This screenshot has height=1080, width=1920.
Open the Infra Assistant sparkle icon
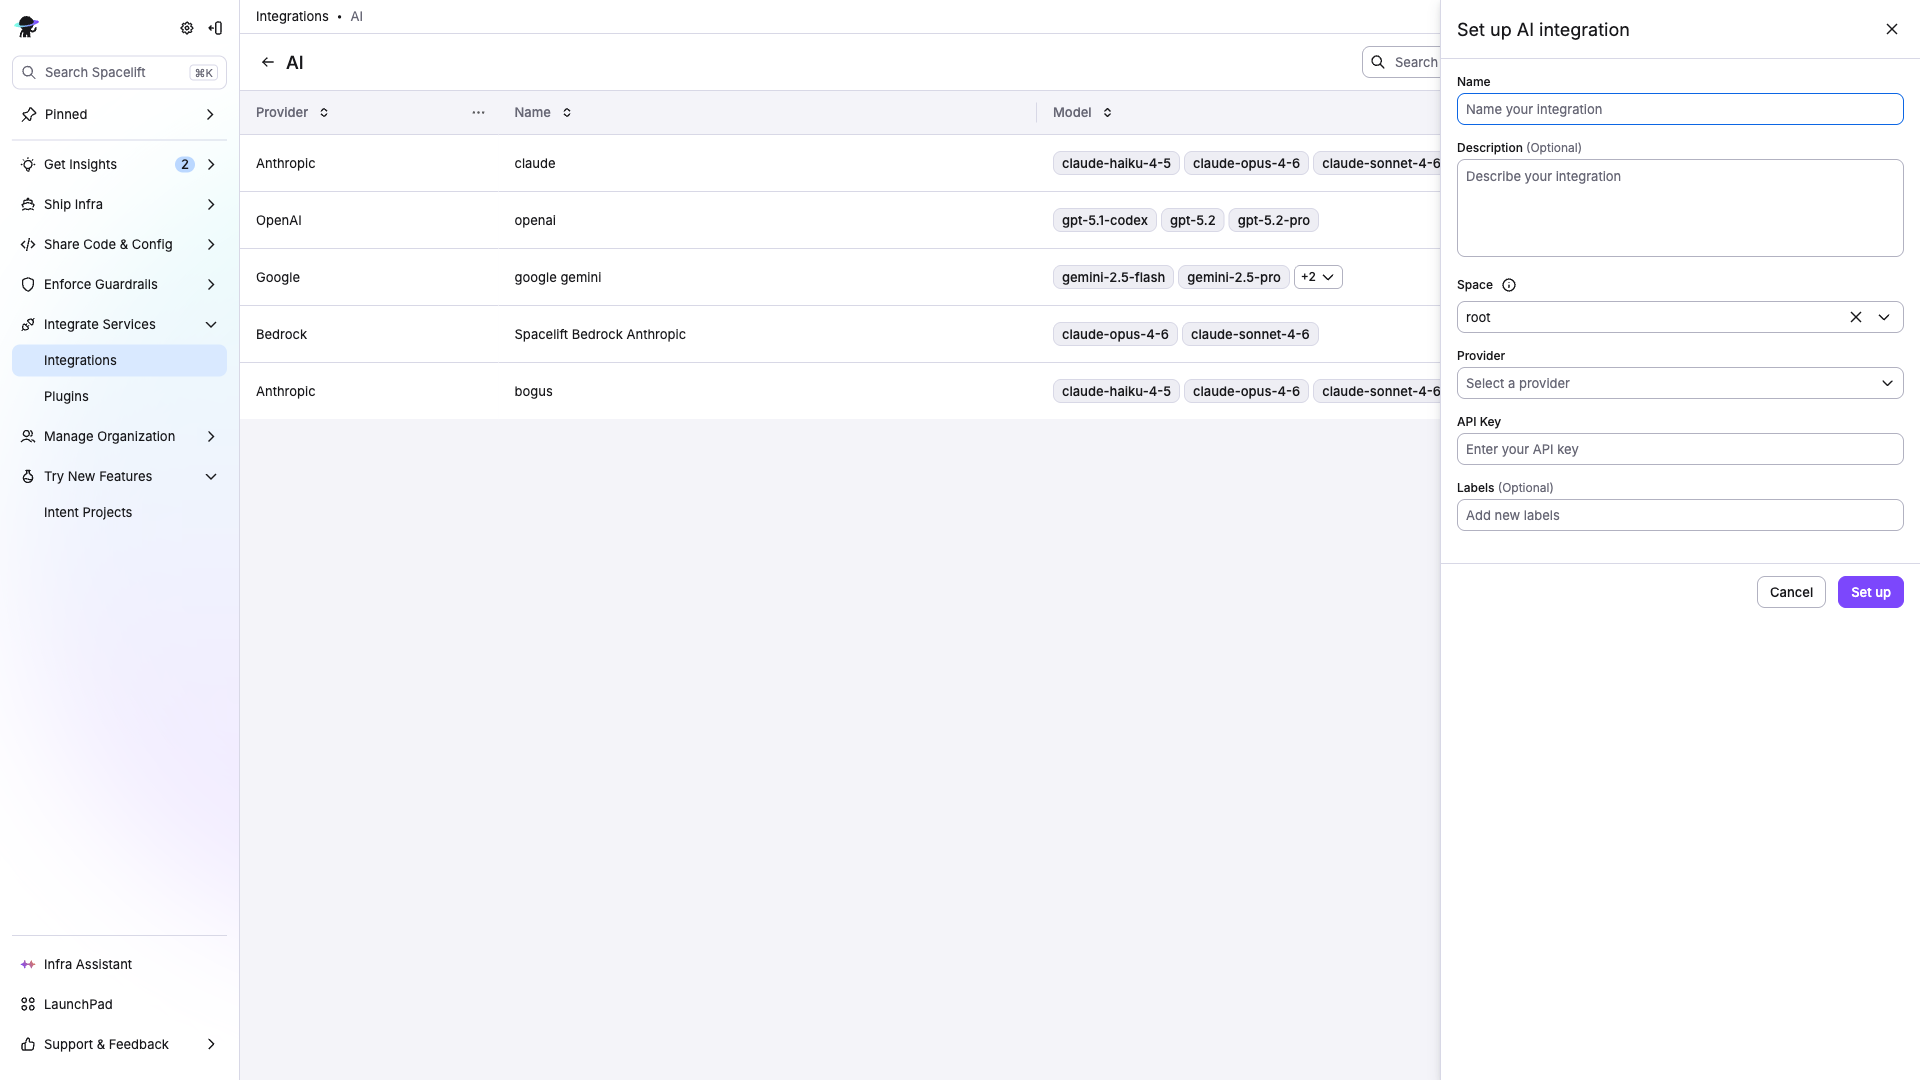[27, 964]
